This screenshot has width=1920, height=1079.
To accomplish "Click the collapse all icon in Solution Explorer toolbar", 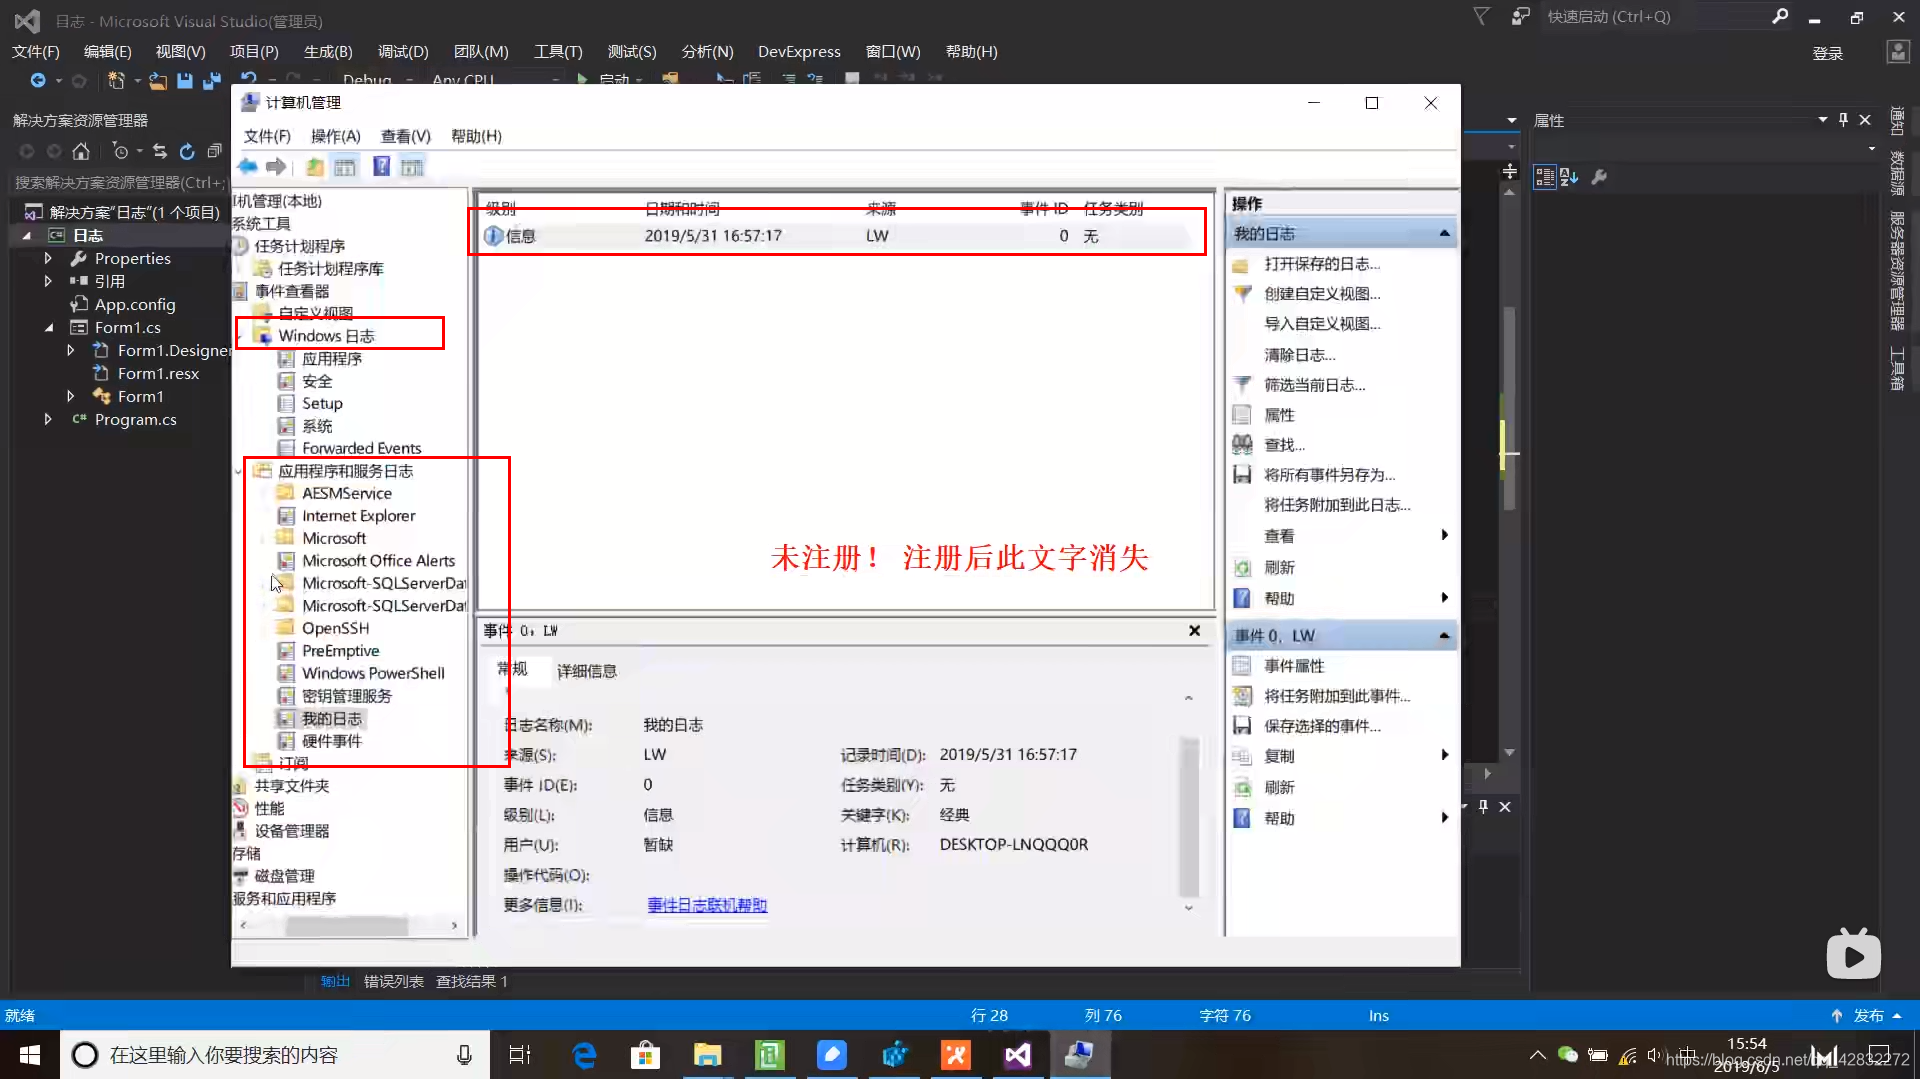I will click(214, 151).
